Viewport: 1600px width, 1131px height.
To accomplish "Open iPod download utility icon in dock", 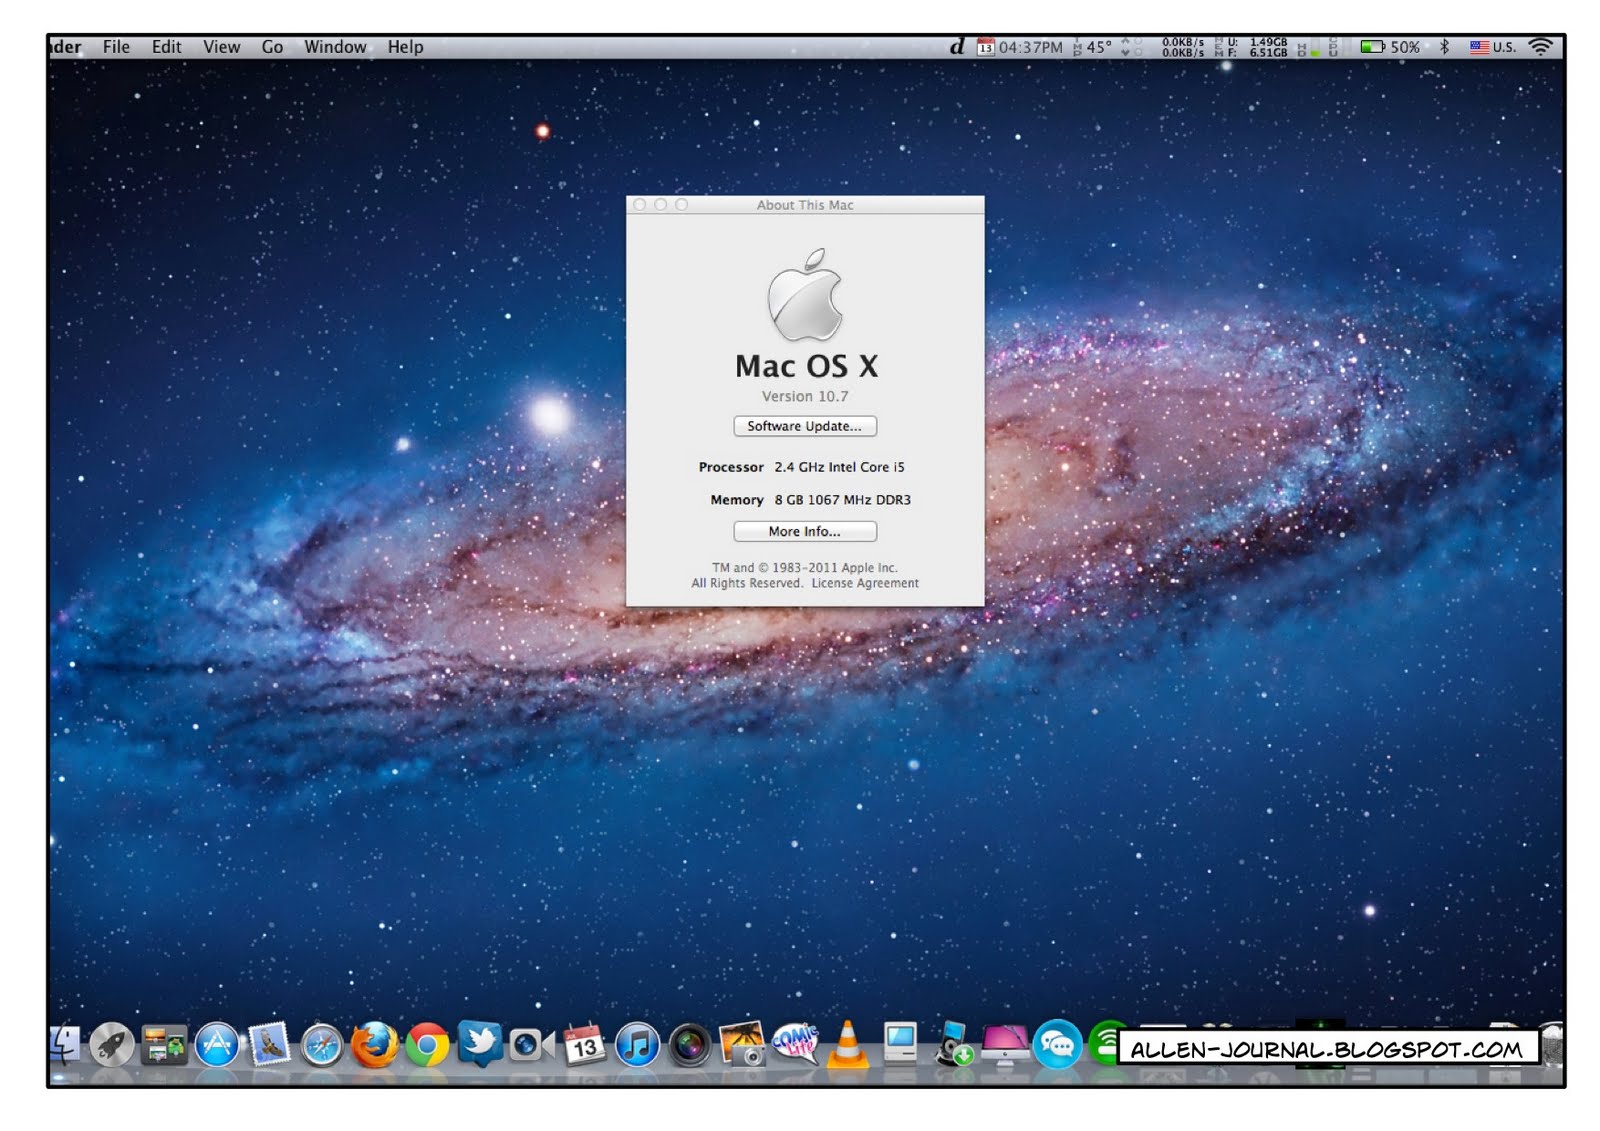I will point(953,1044).
